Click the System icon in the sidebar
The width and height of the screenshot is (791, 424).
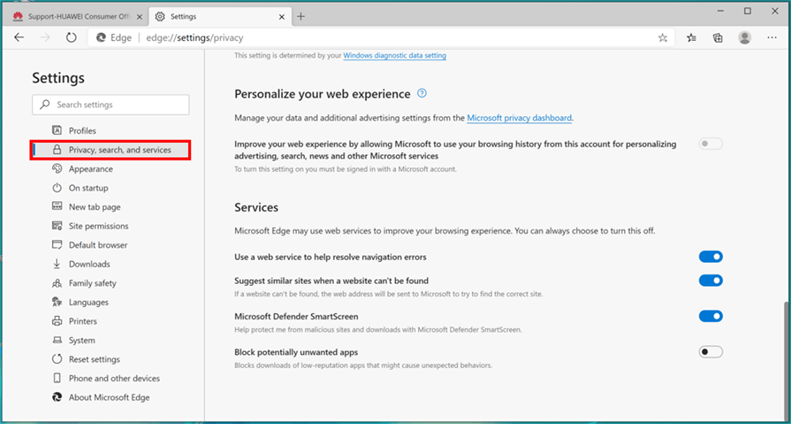(x=57, y=340)
